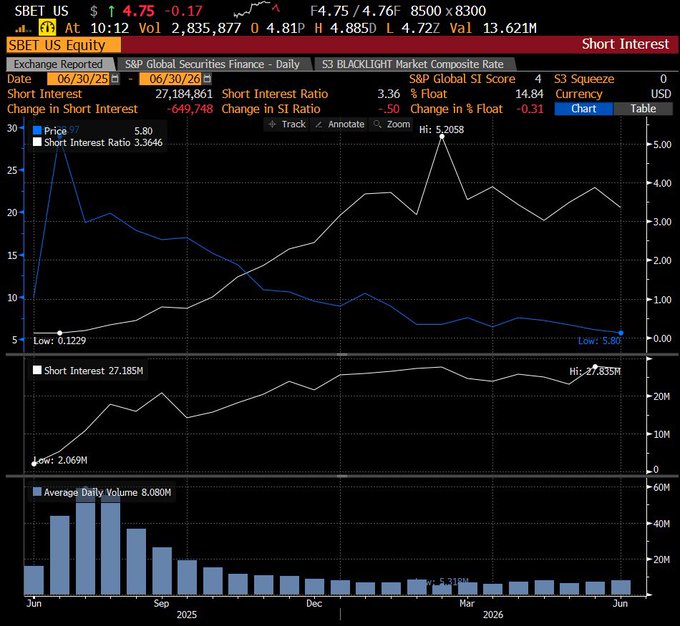Click the Sep label on the time axis
680x626 pixels.
[x=161, y=604]
